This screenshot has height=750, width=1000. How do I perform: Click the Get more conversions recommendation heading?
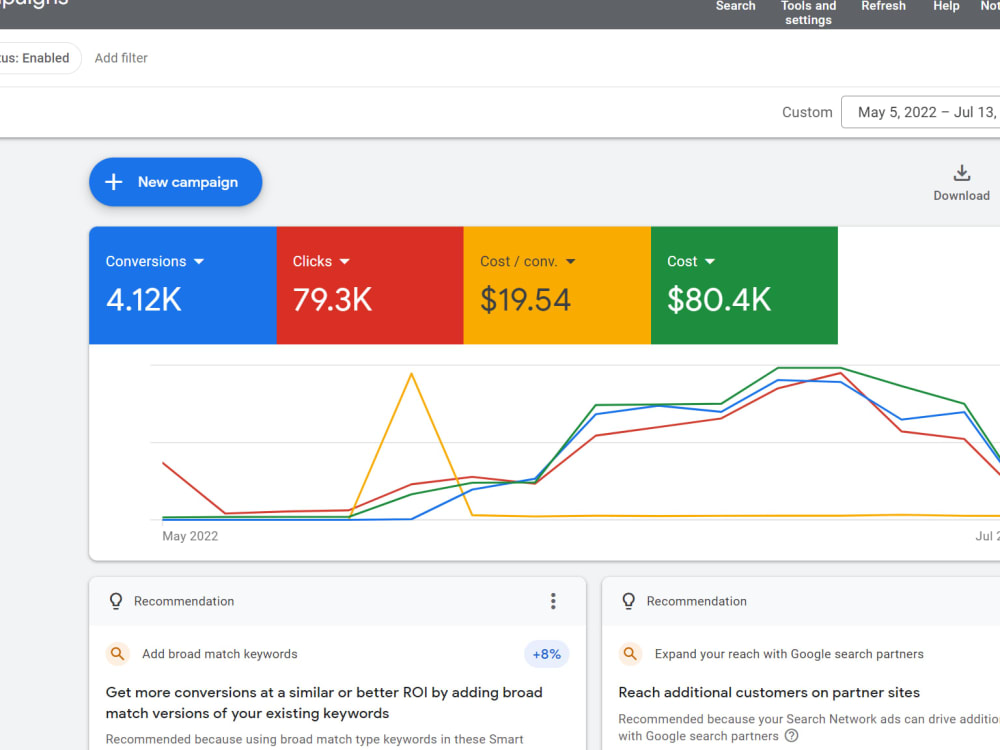pos(324,703)
